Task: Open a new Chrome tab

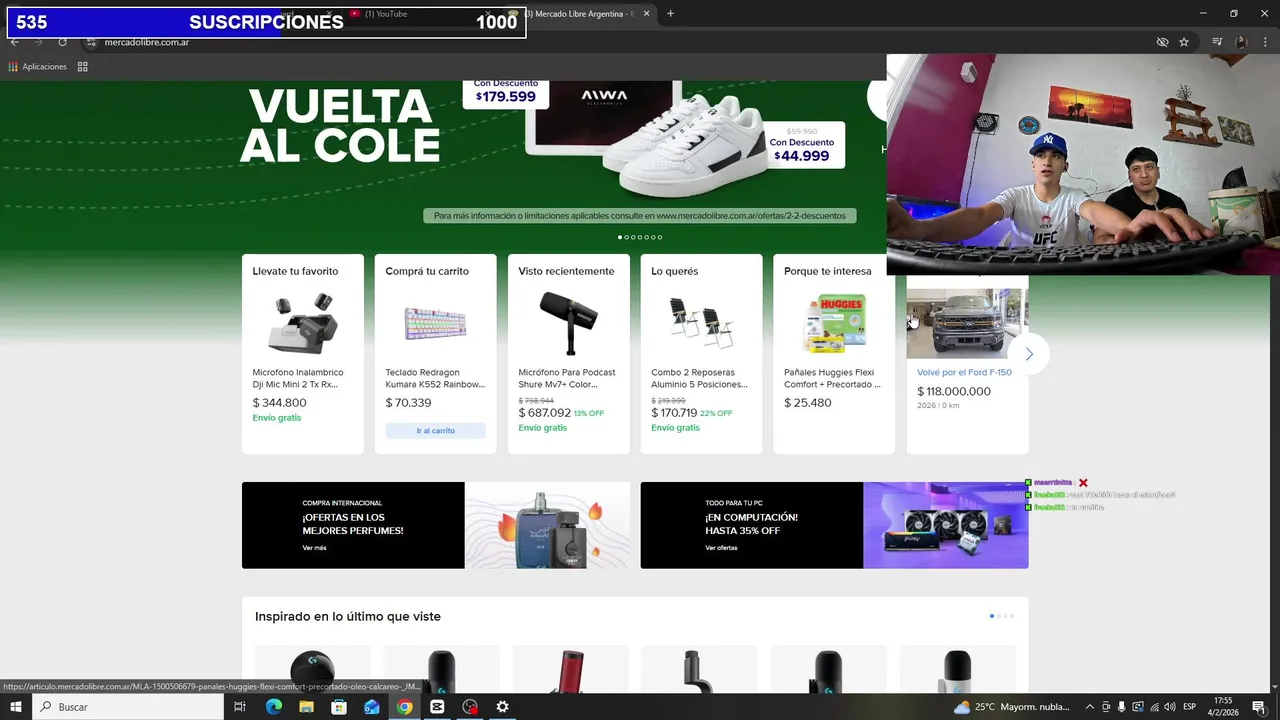Action: (670, 14)
